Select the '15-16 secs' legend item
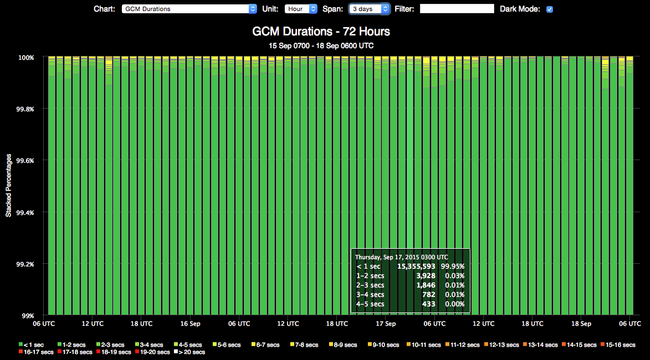Image resolution: width=650 pixels, height=360 pixels. coord(618,345)
